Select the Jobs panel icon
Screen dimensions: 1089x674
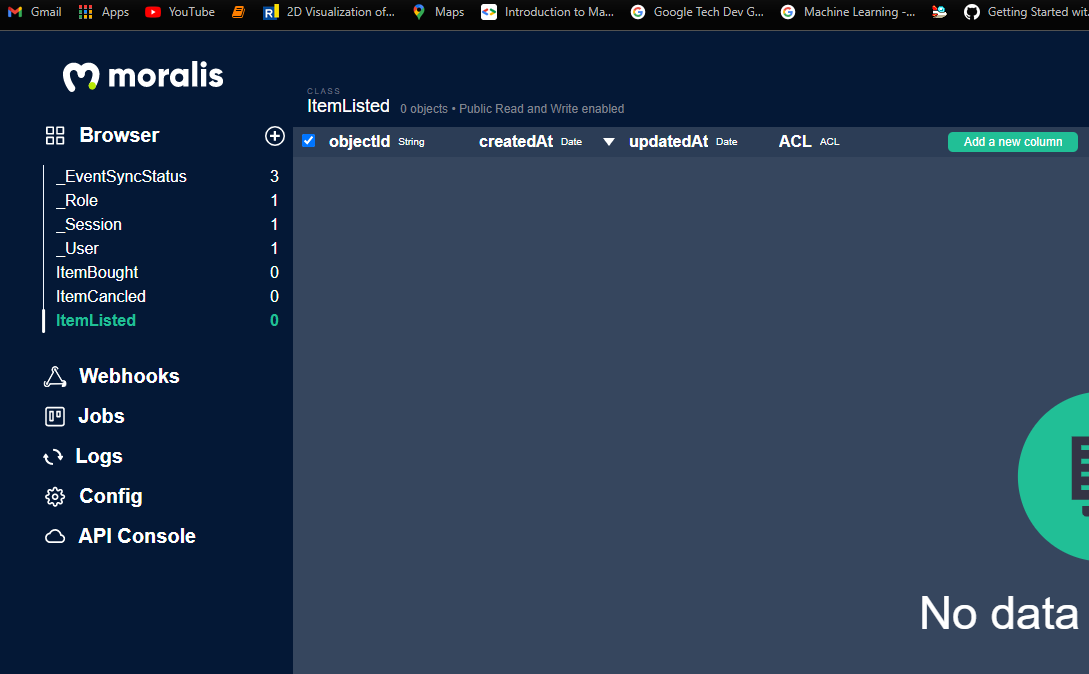click(x=55, y=416)
